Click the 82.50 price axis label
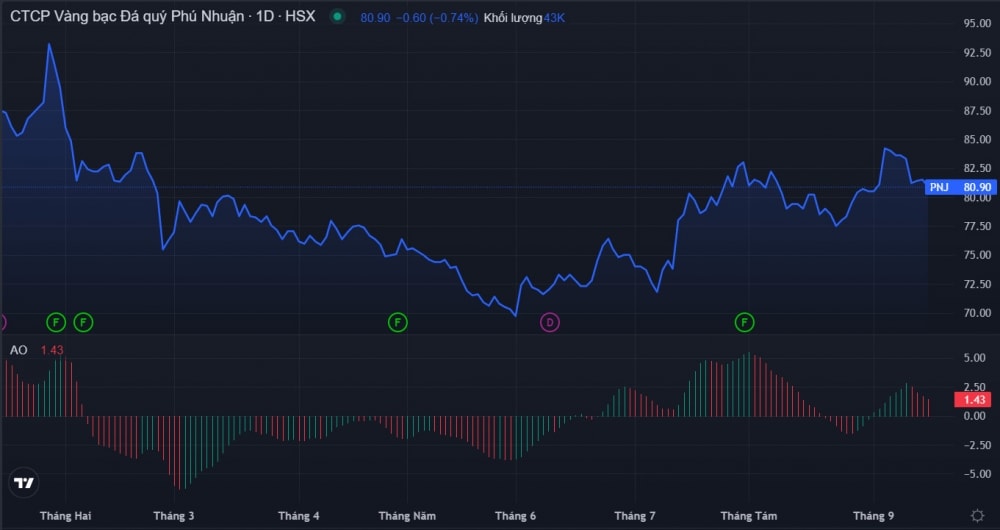The height and width of the screenshot is (530, 1000). click(977, 168)
